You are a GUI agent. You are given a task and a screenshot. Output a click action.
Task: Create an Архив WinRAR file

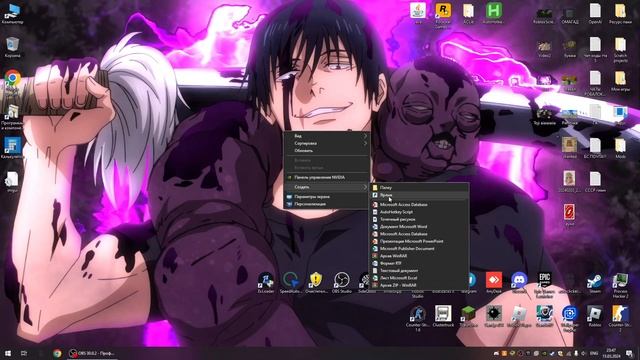pos(419,256)
